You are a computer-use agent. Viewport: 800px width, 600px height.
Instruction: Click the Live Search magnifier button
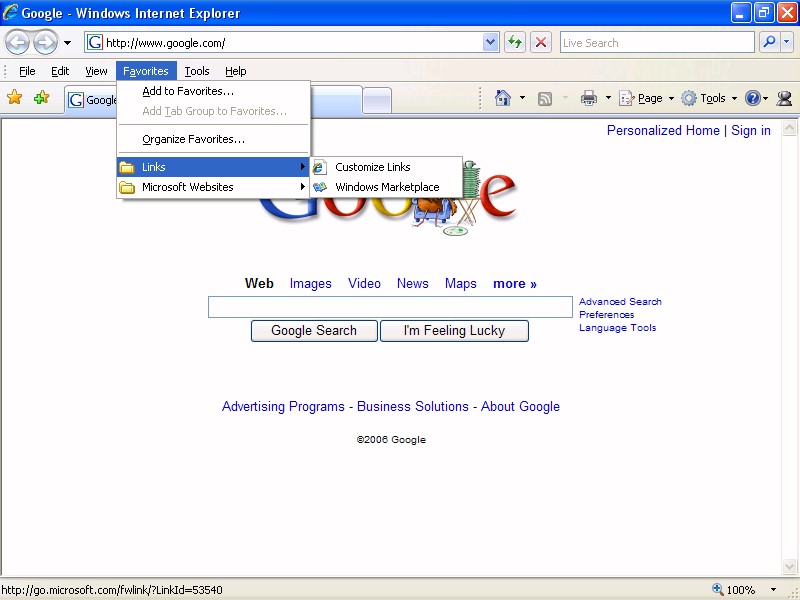tap(769, 42)
